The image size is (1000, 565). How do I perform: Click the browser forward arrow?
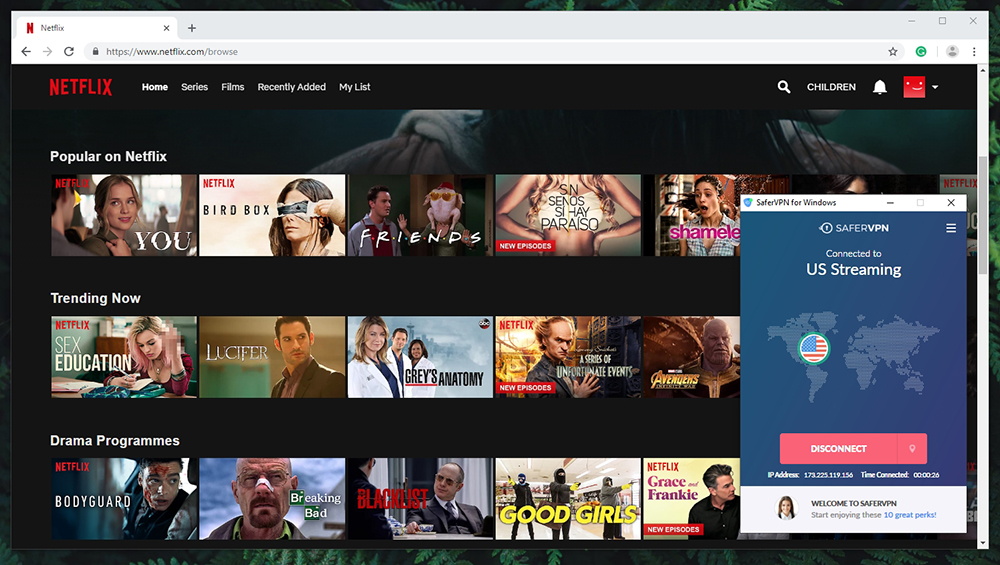coord(47,52)
